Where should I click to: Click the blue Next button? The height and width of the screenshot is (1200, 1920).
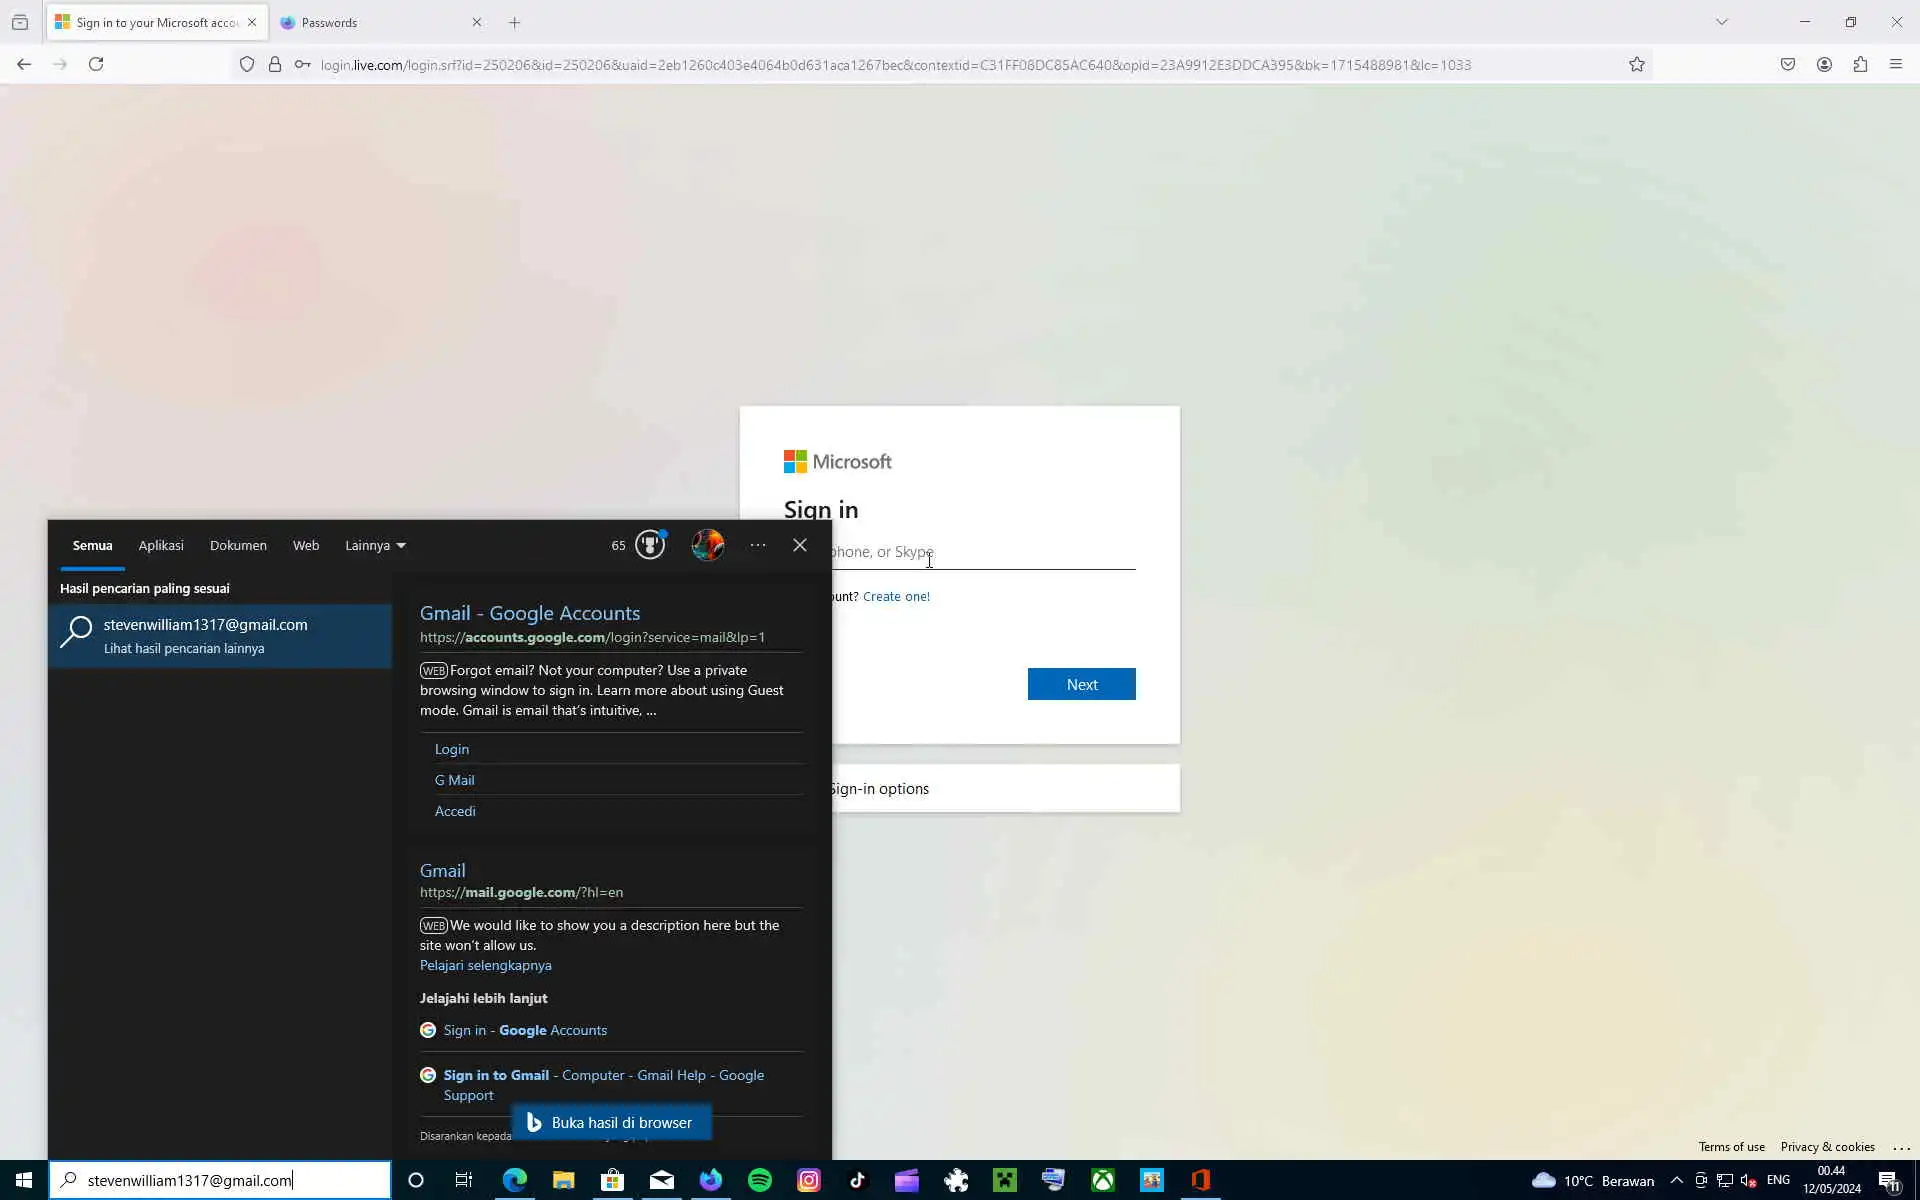pyautogui.click(x=1081, y=684)
